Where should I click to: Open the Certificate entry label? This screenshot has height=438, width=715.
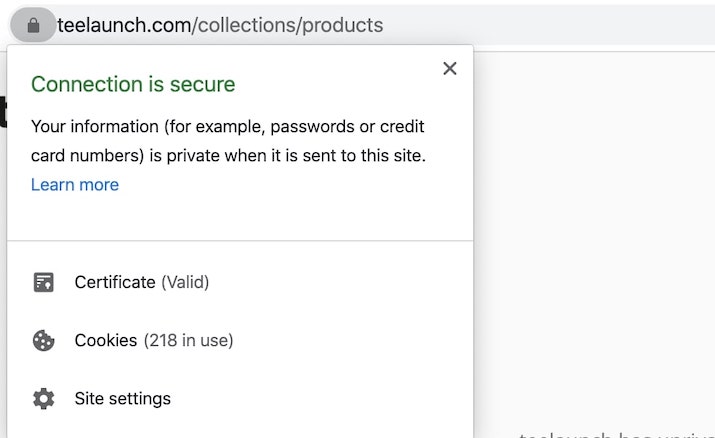click(115, 282)
